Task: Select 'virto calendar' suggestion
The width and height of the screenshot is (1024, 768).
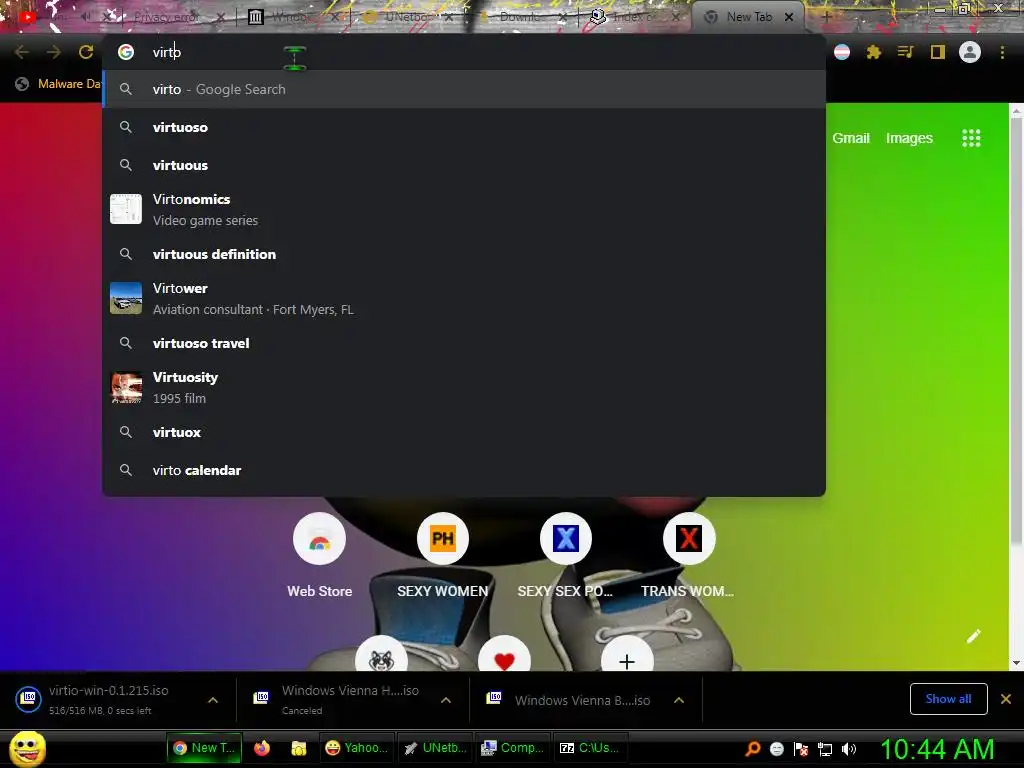Action: pyautogui.click(x=464, y=470)
